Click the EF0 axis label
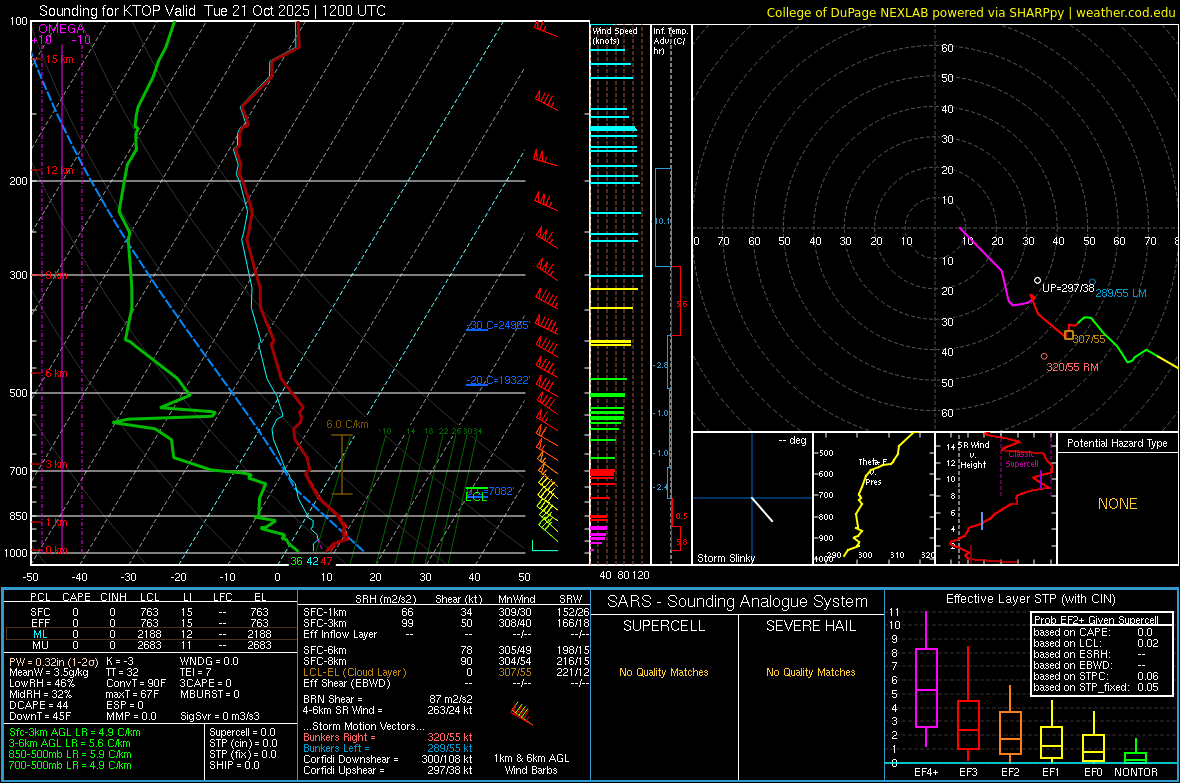Screen dimensions: 1180x783 (1093, 772)
